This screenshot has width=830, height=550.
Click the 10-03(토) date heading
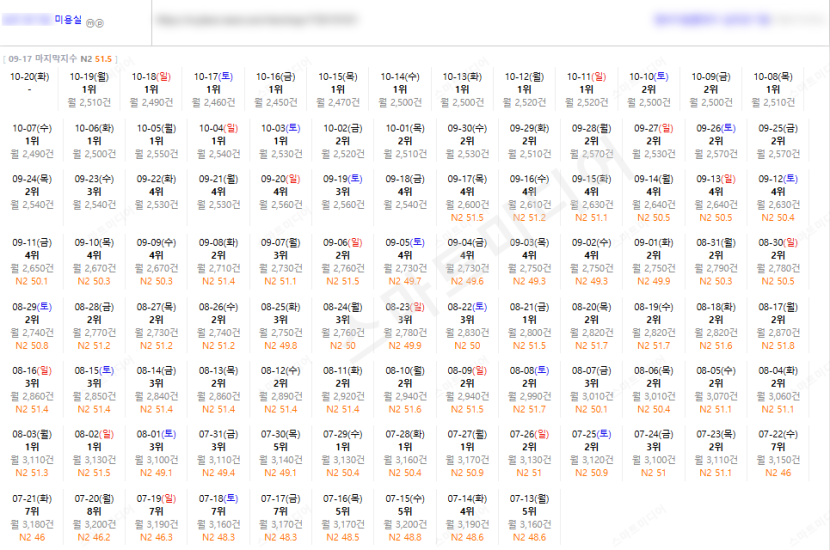pos(281,128)
